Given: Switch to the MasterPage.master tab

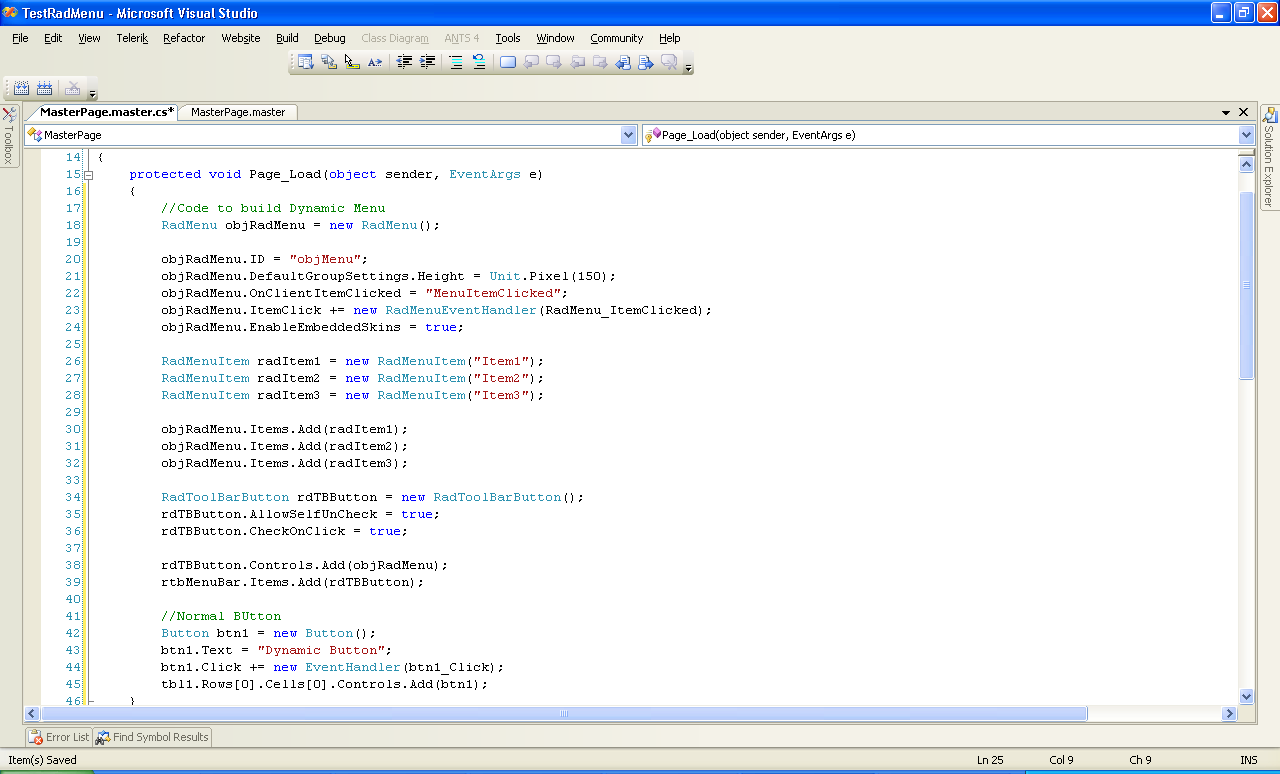Looking at the screenshot, I should pos(238,112).
